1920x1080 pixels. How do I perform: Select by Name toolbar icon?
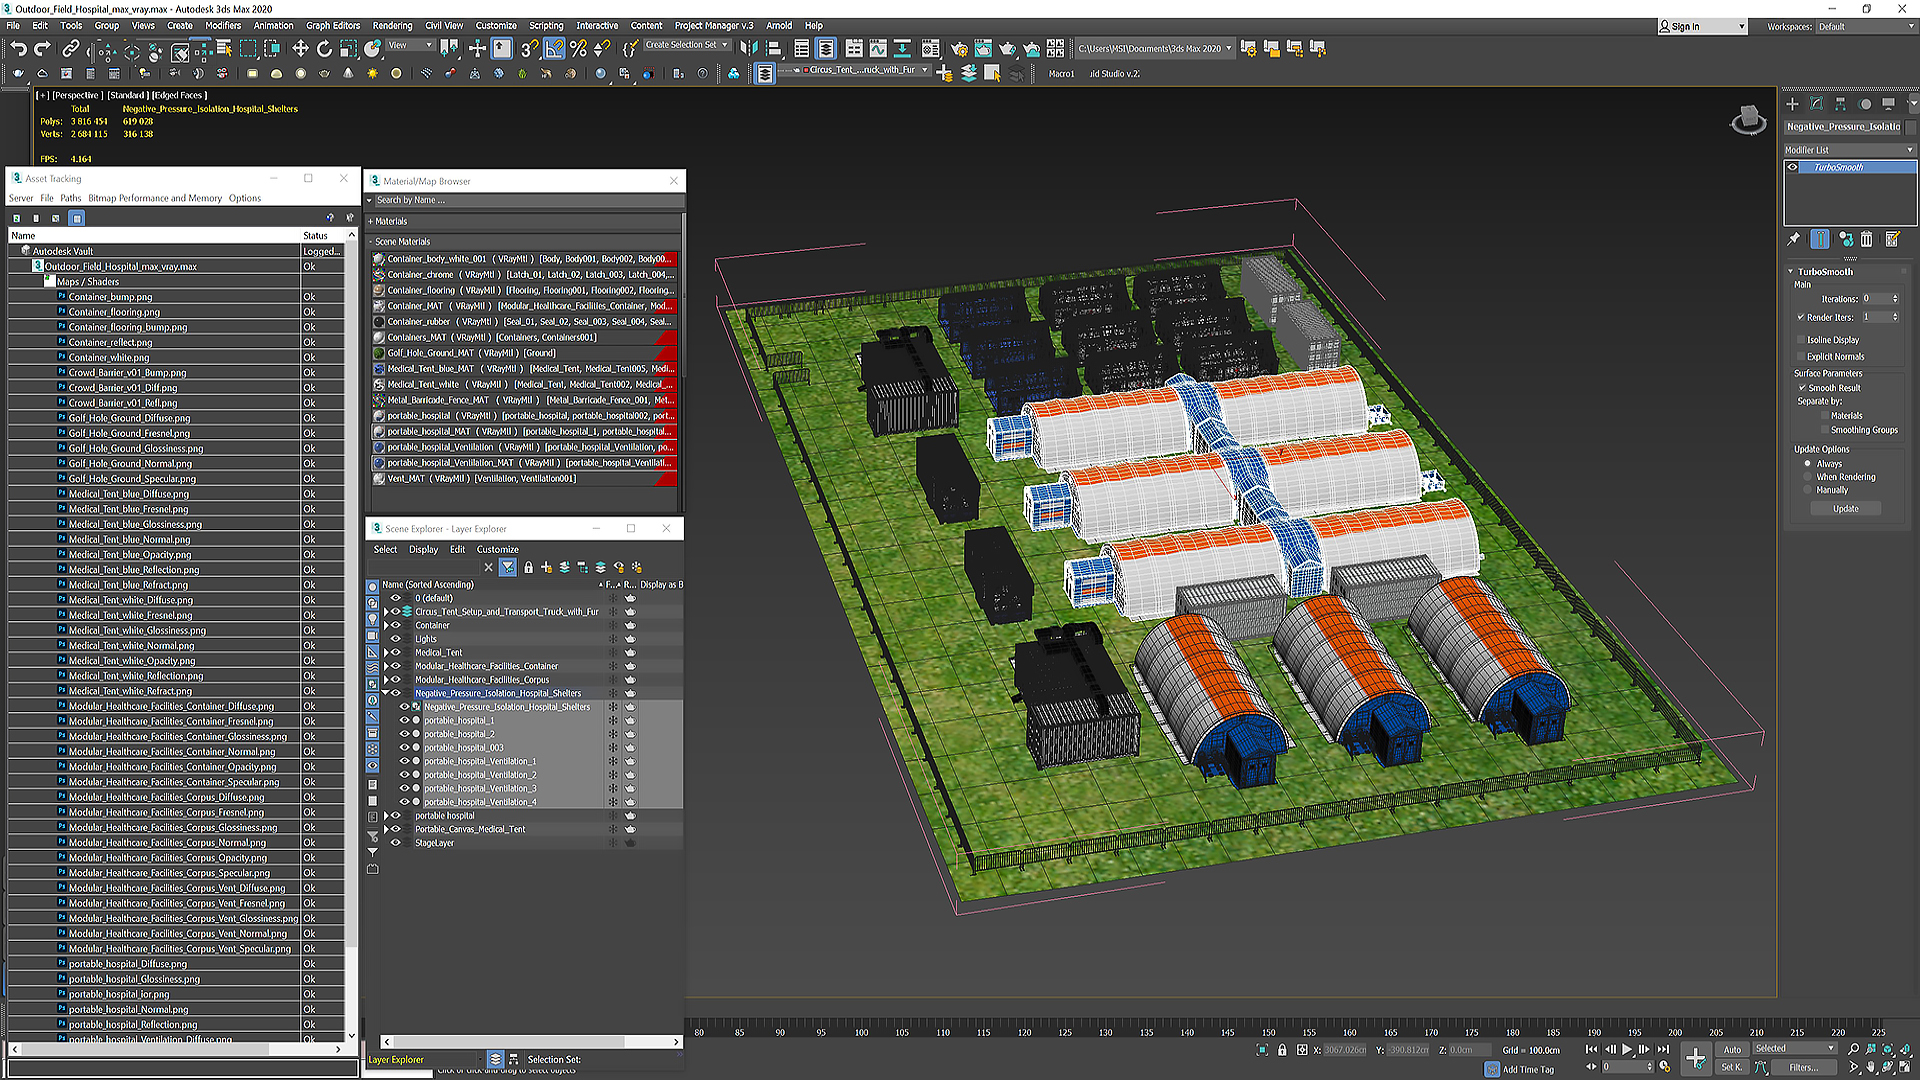click(x=224, y=48)
